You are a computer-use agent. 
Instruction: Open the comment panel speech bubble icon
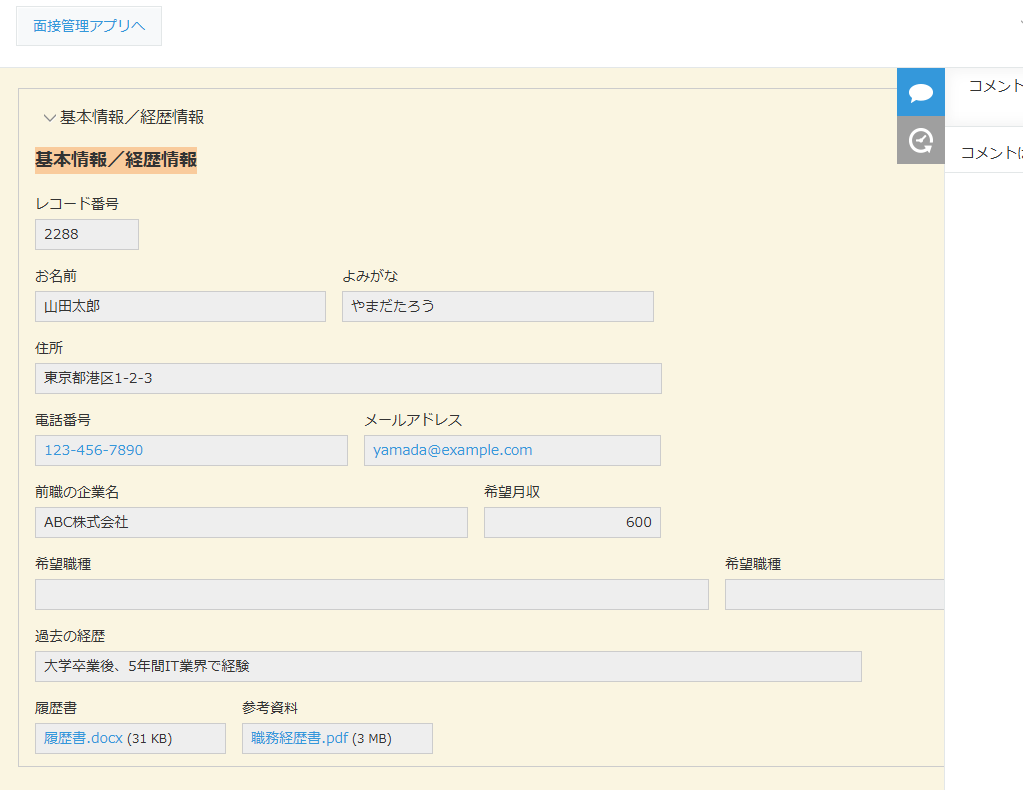[919, 91]
